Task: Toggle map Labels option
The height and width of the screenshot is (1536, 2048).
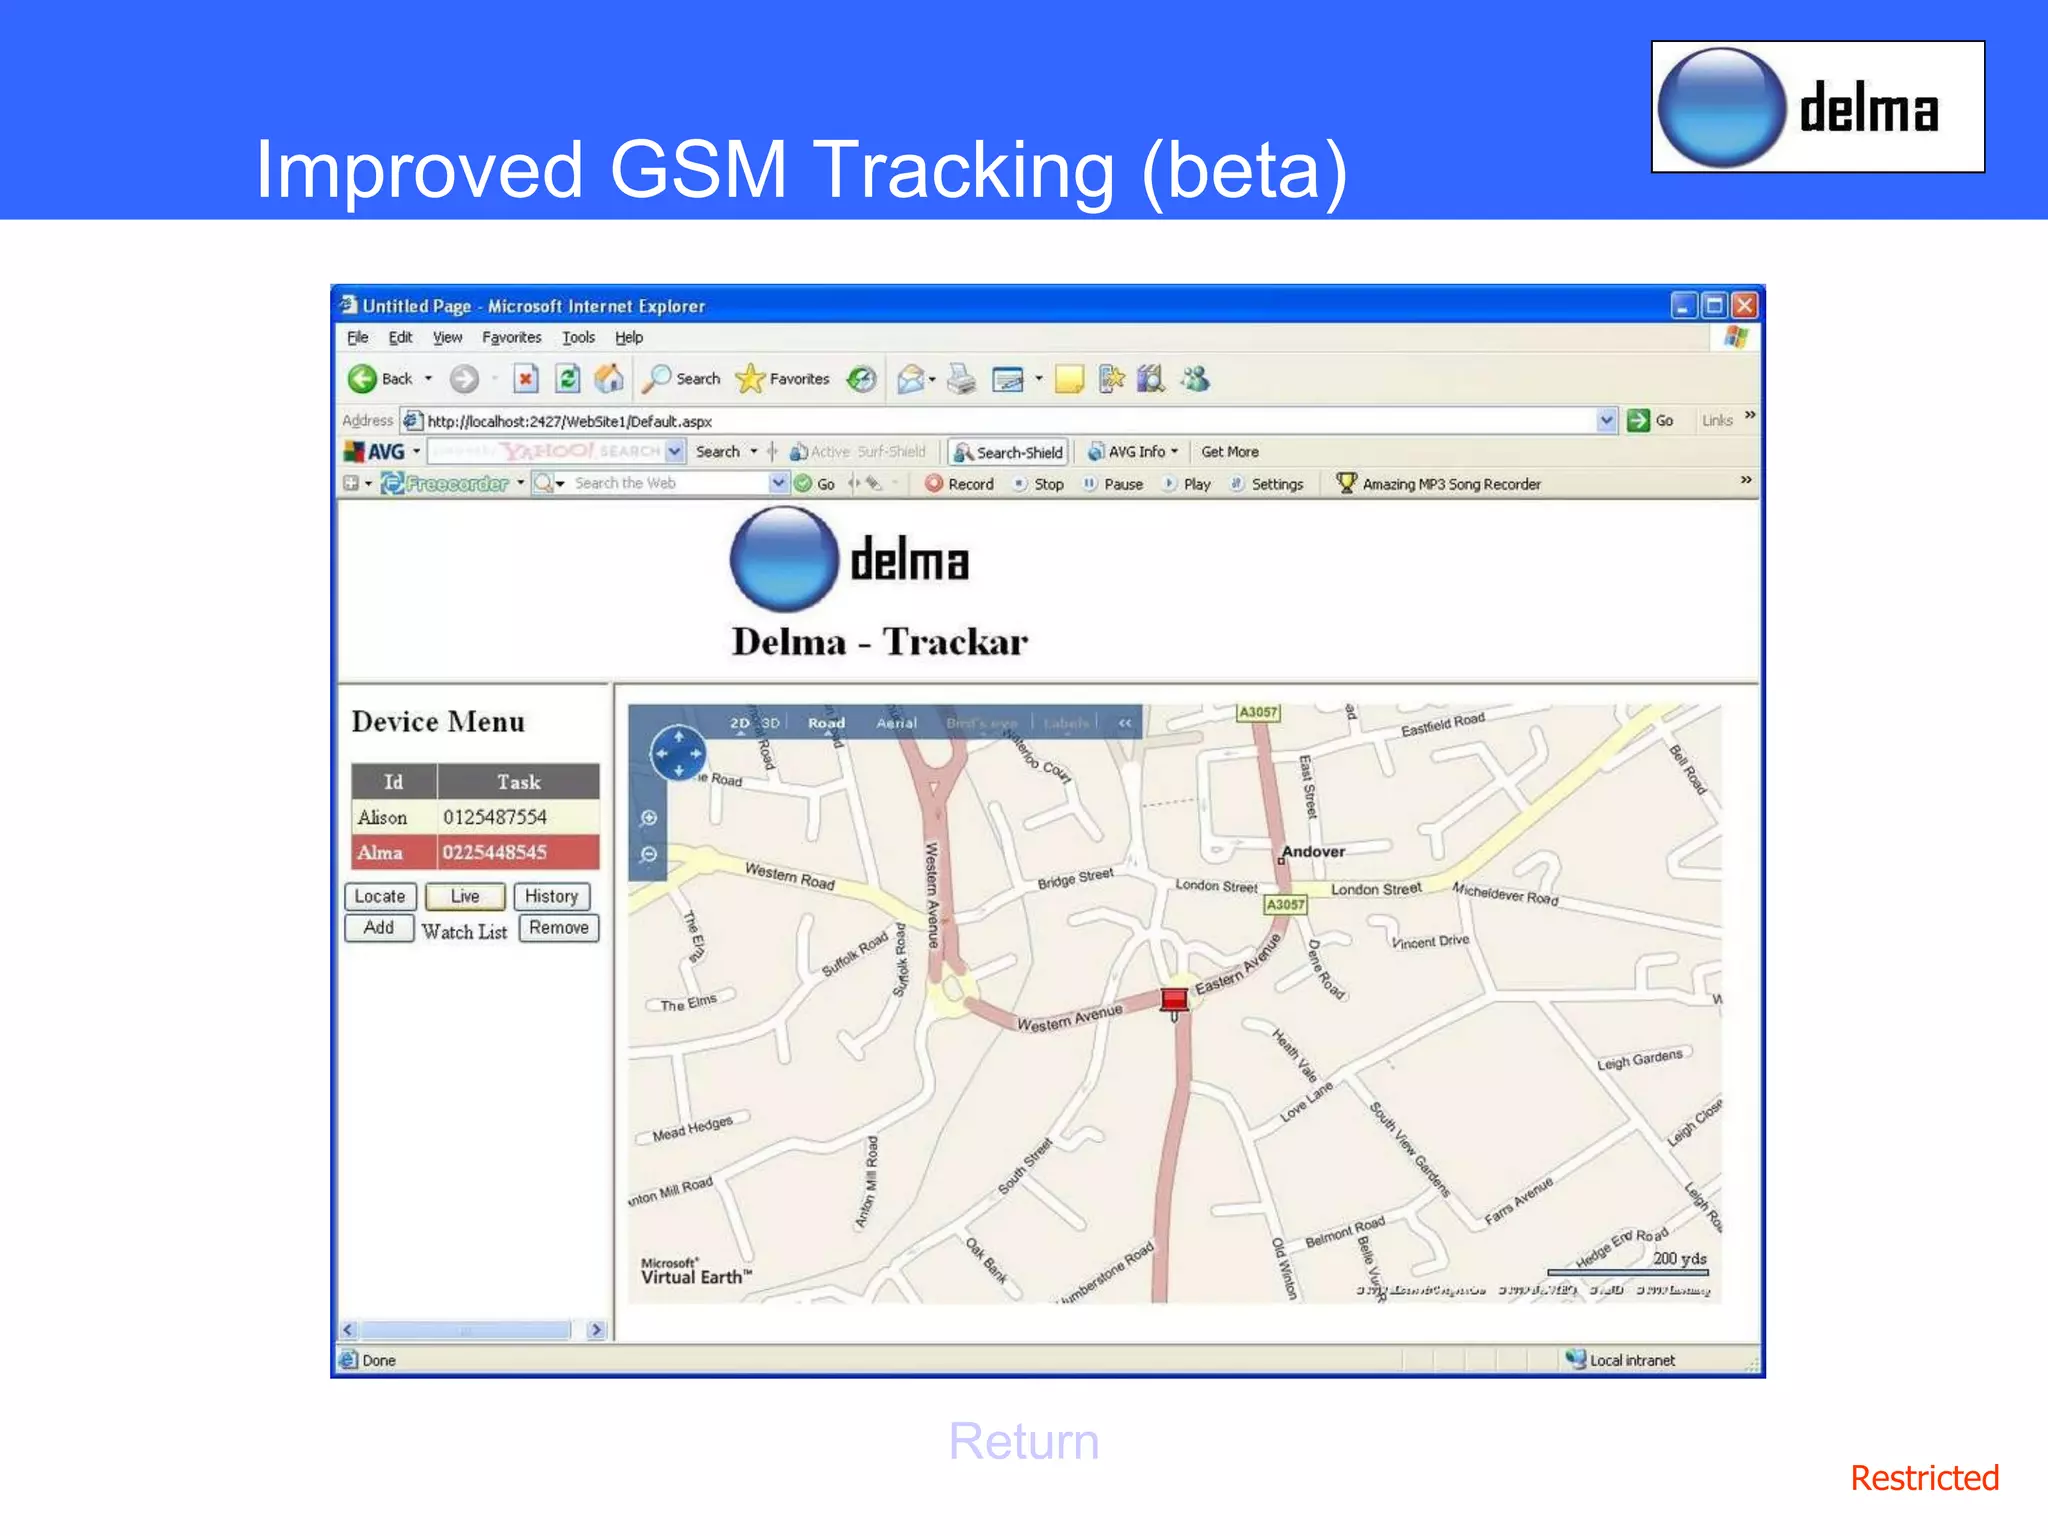Action: pos(1067,722)
